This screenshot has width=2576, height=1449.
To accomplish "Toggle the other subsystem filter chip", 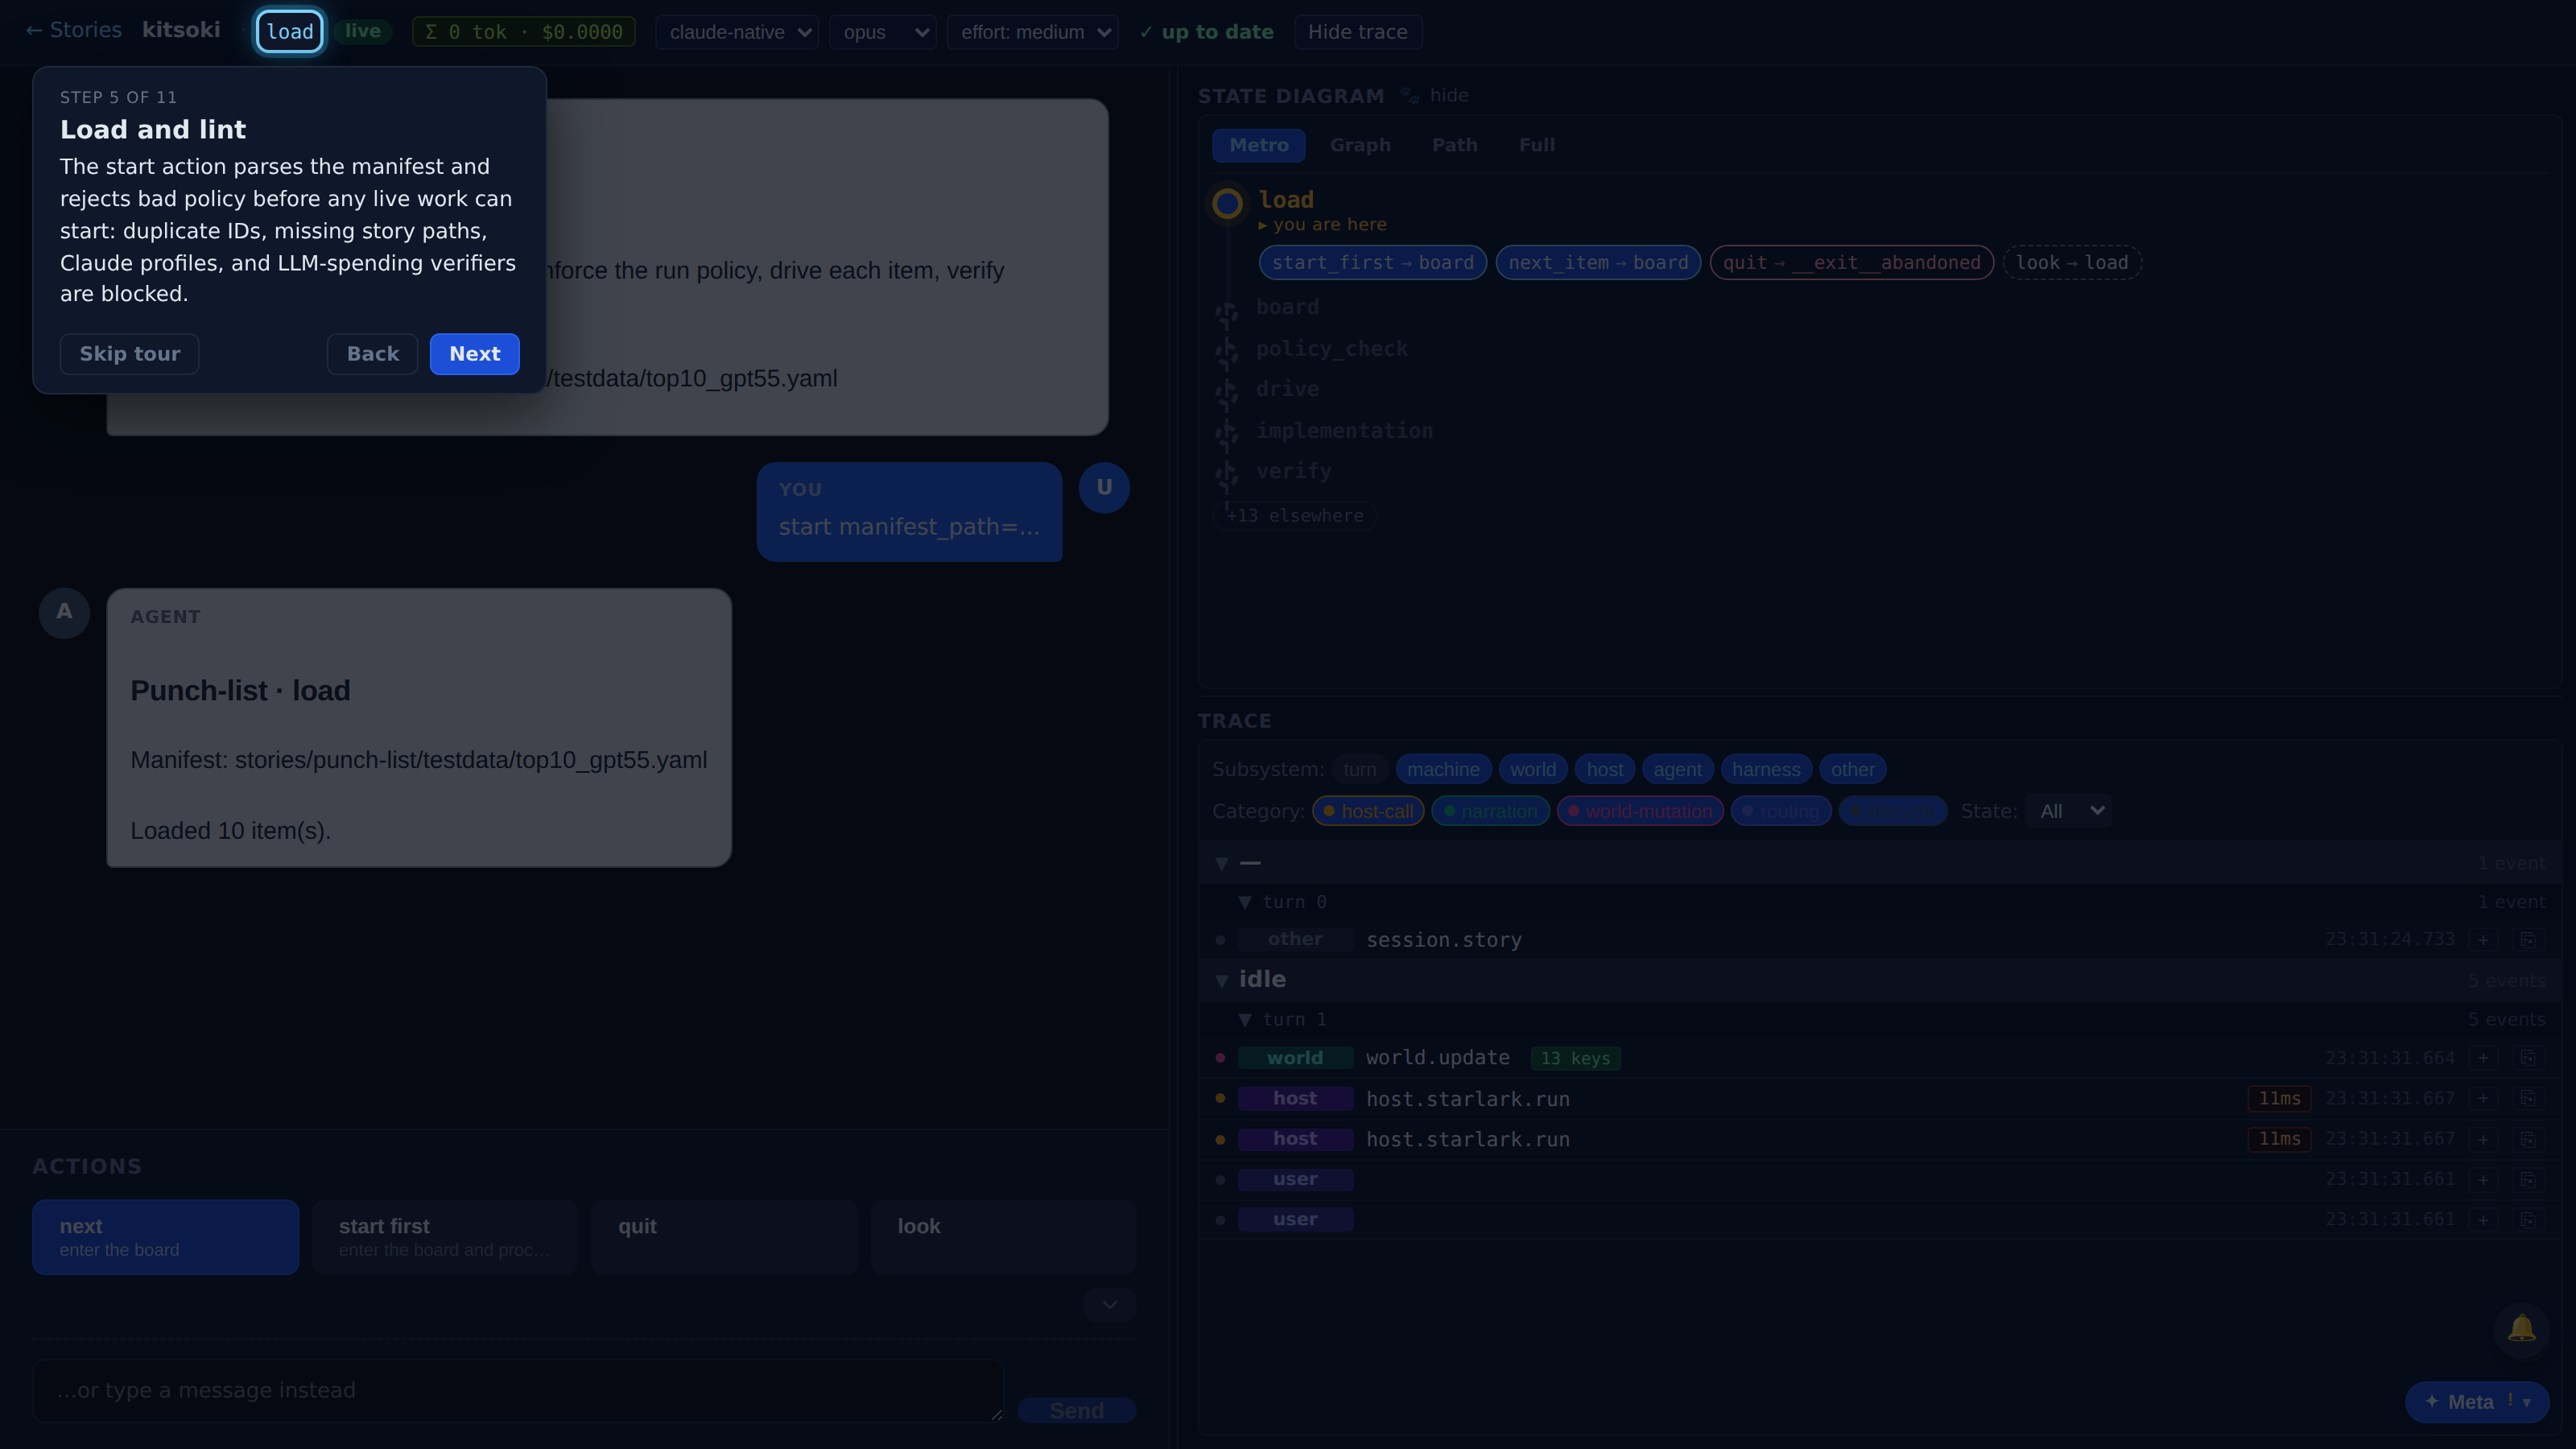I will click(1853, 770).
